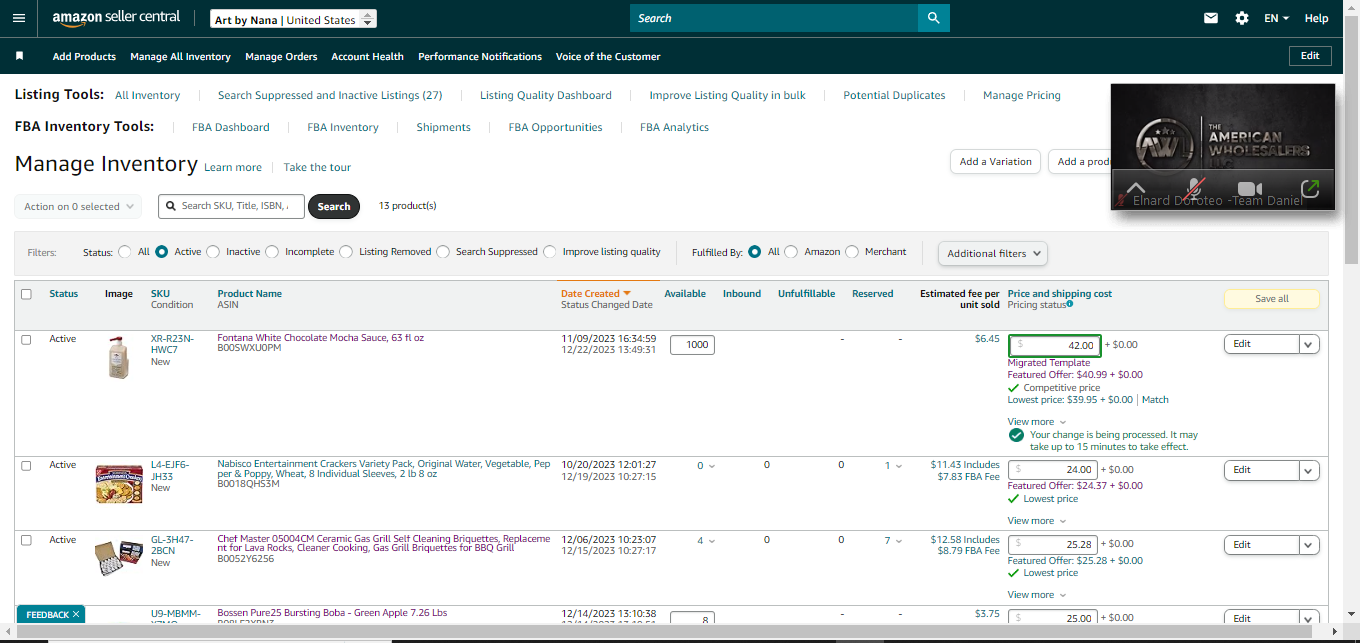Viewport: 1360px width, 643px height.
Task: Click the Save all button
Action: (x=1271, y=299)
